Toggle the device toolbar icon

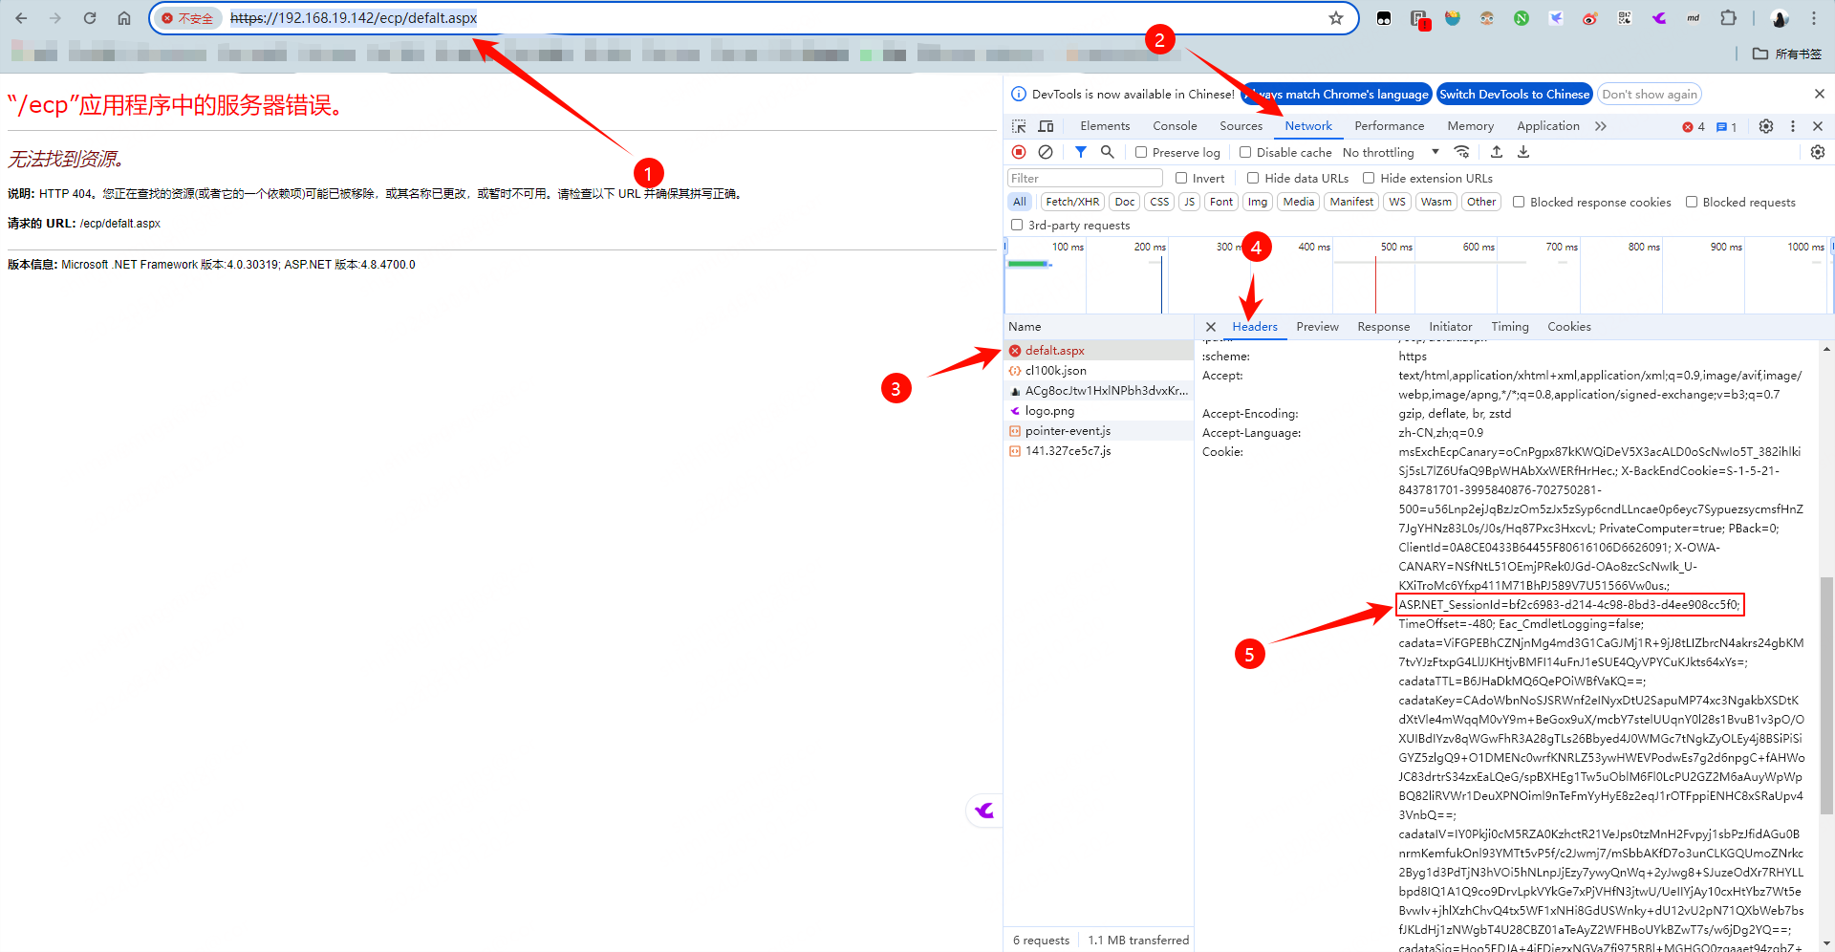point(1046,127)
